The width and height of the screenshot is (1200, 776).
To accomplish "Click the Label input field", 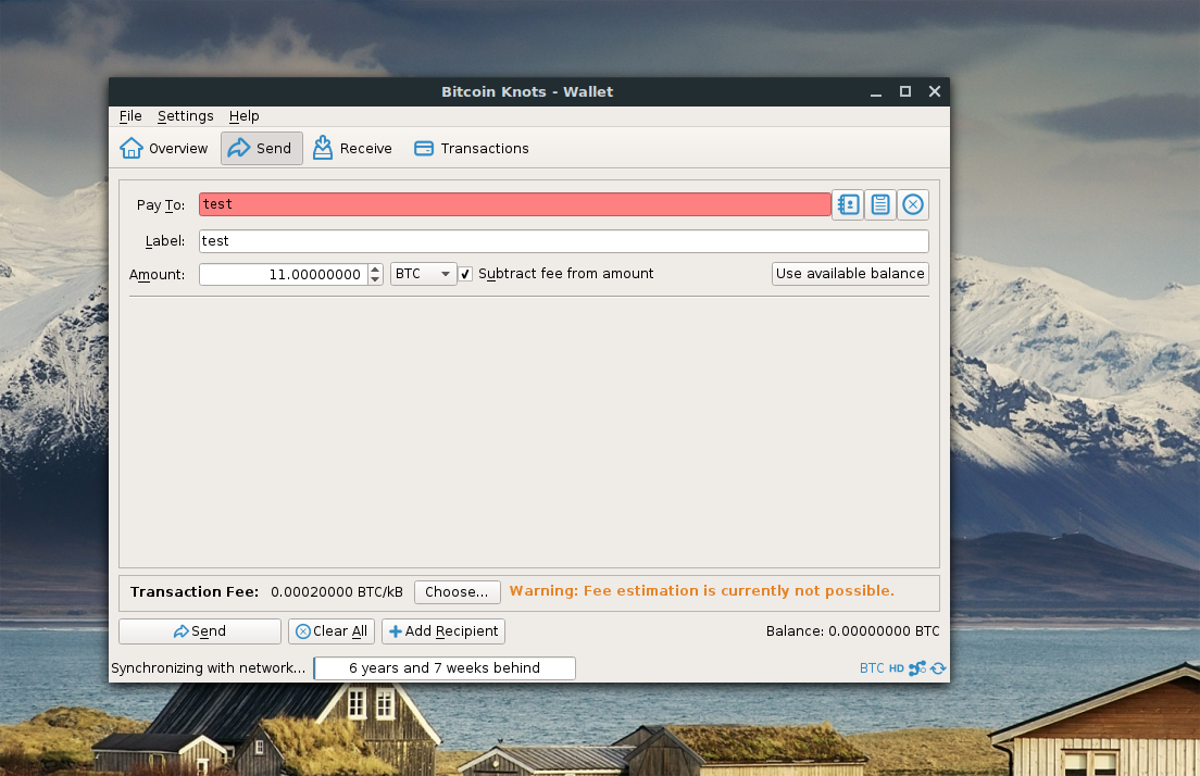I will (x=564, y=241).
